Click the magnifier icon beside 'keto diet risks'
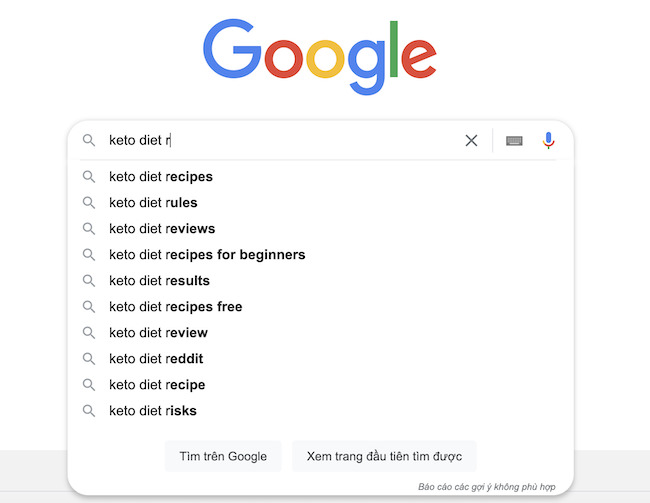The height and width of the screenshot is (503, 650). 89,411
